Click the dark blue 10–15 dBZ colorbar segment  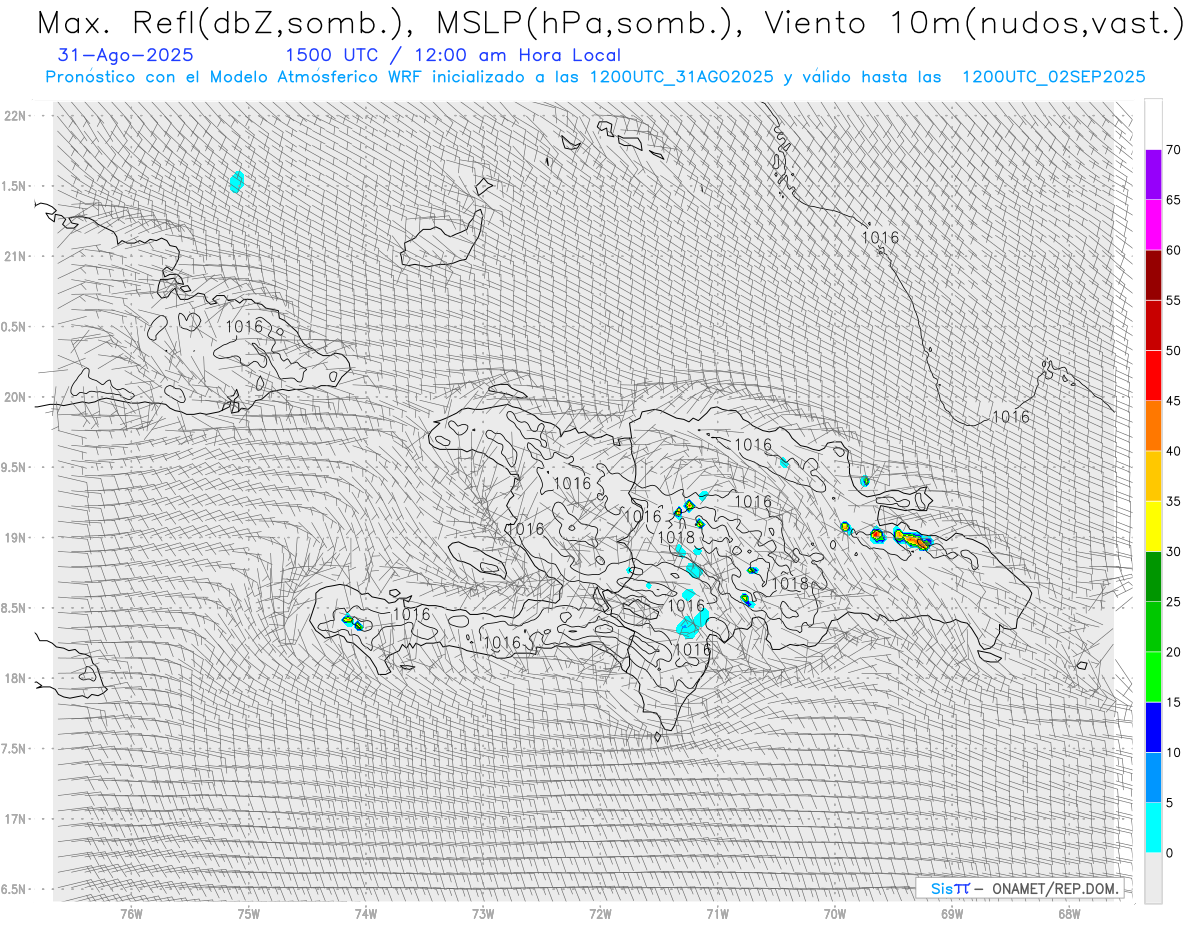click(1153, 727)
